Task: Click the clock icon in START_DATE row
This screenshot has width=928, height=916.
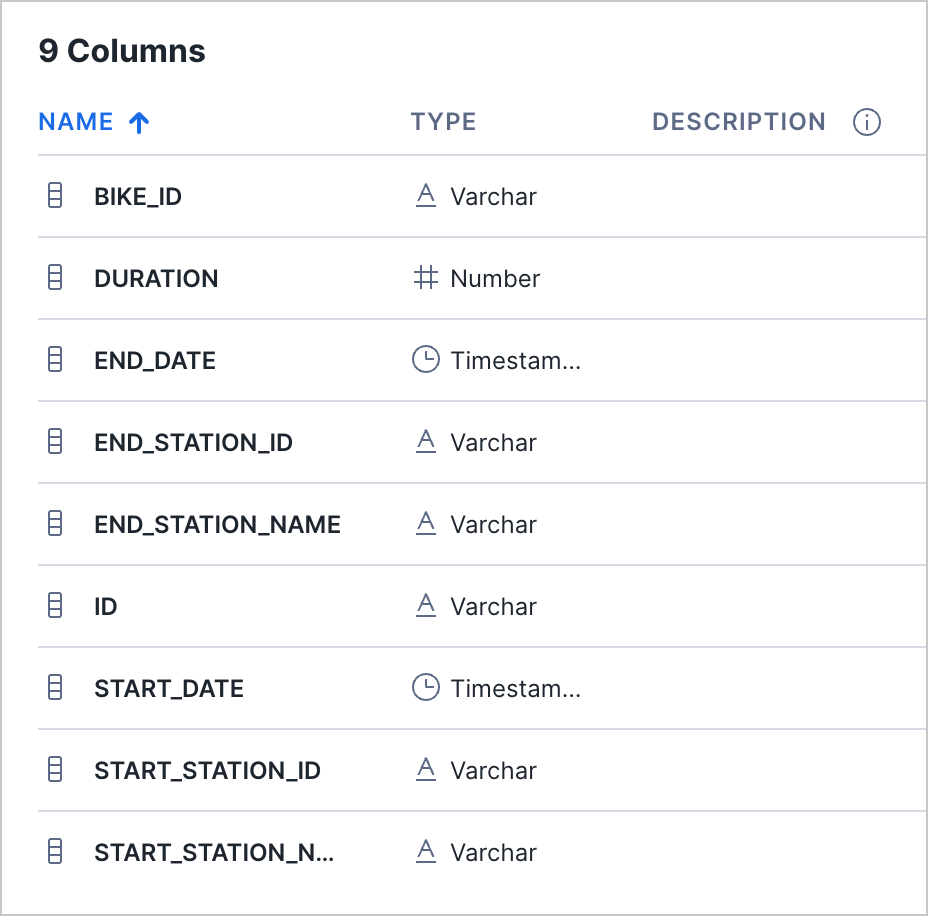Action: pos(426,688)
